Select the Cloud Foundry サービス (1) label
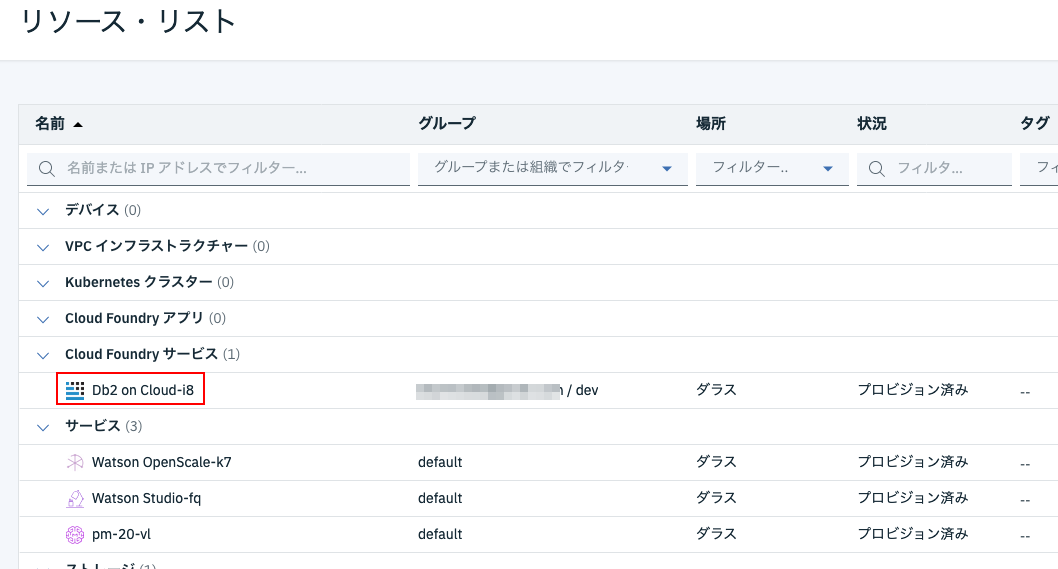This screenshot has width=1058, height=569. (x=152, y=354)
